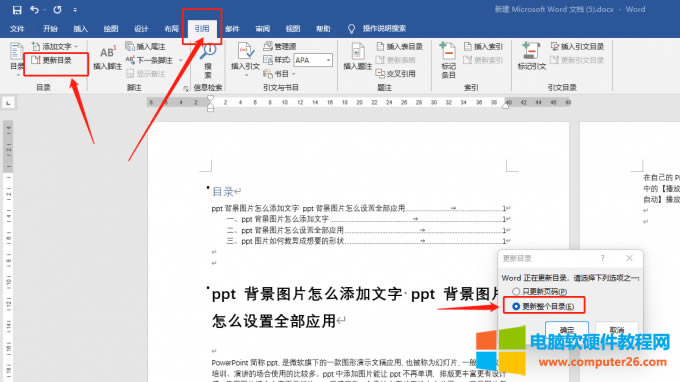Click the Save icon in quick access toolbar
Image resolution: width=680 pixels, height=382 pixels.
[16, 10]
